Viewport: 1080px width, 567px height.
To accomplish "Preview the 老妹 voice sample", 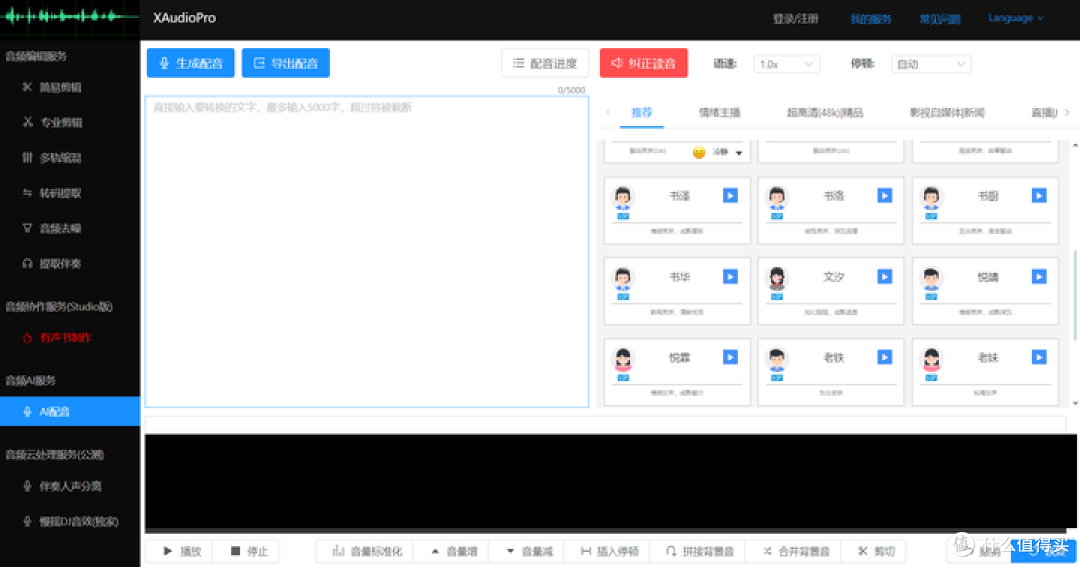I will (x=1039, y=357).
